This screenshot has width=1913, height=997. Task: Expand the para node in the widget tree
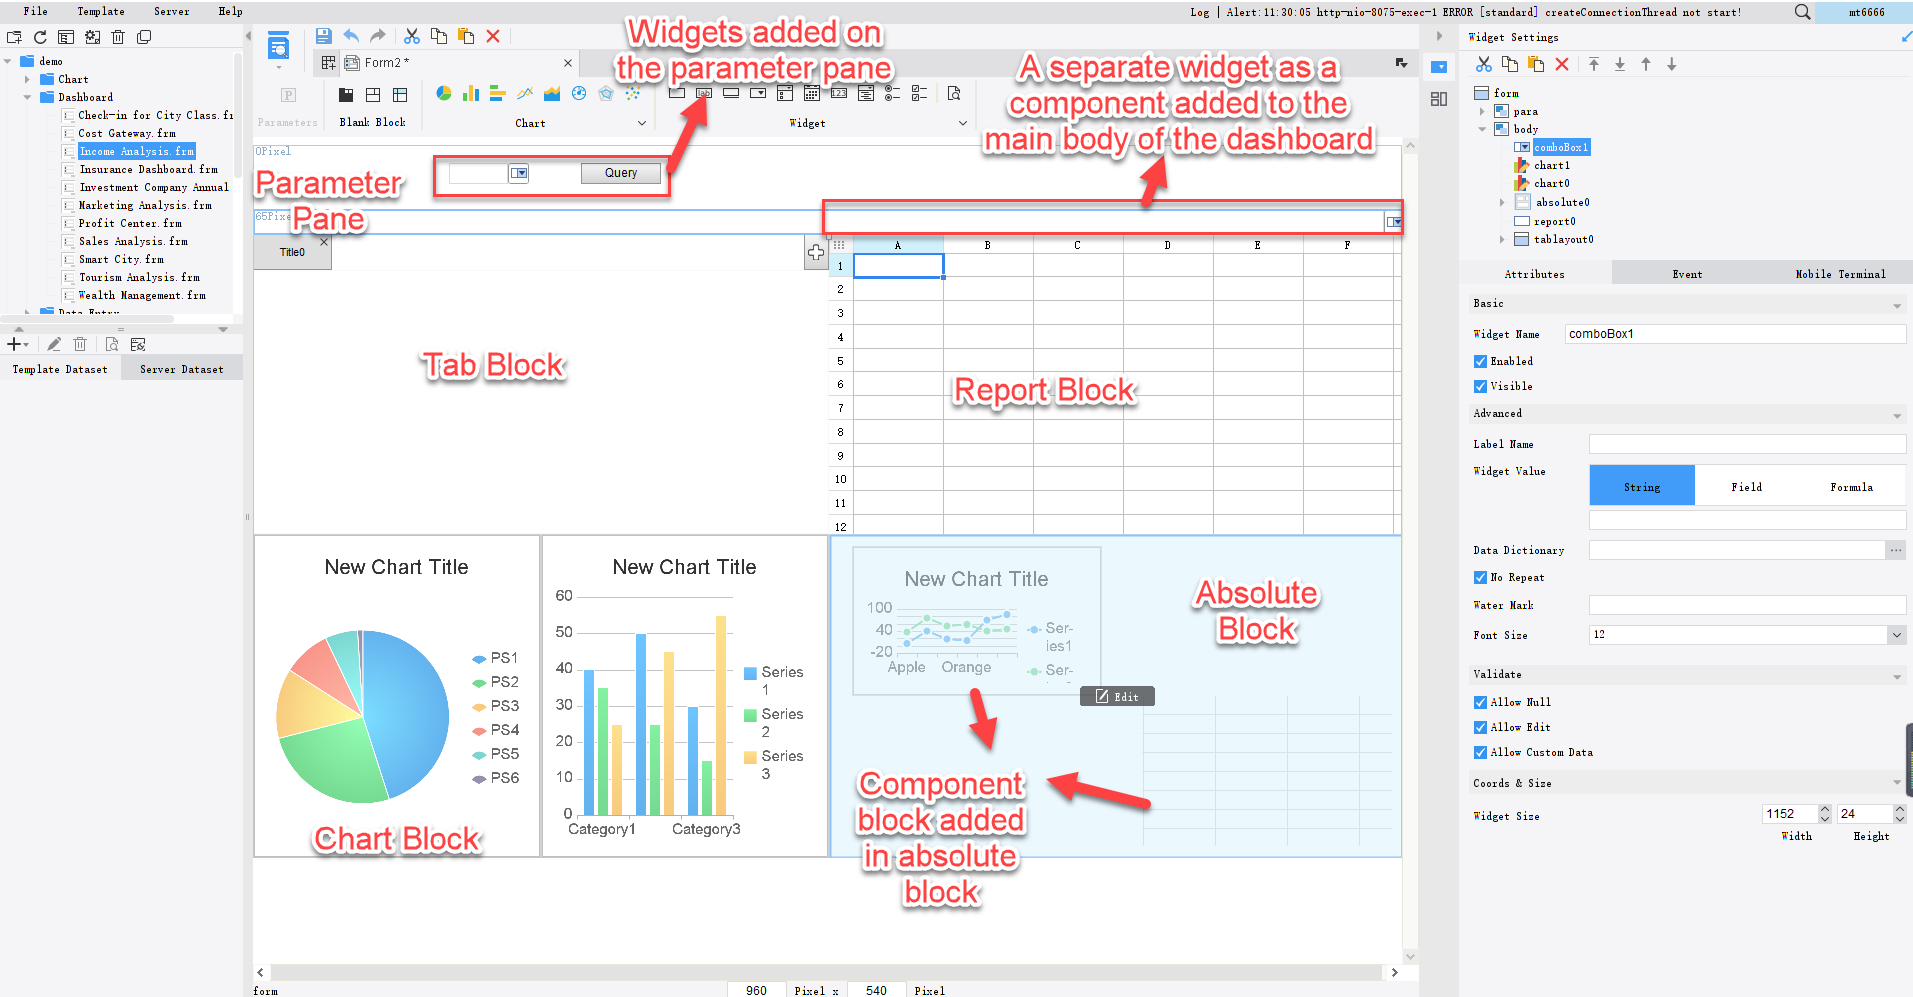1481,111
